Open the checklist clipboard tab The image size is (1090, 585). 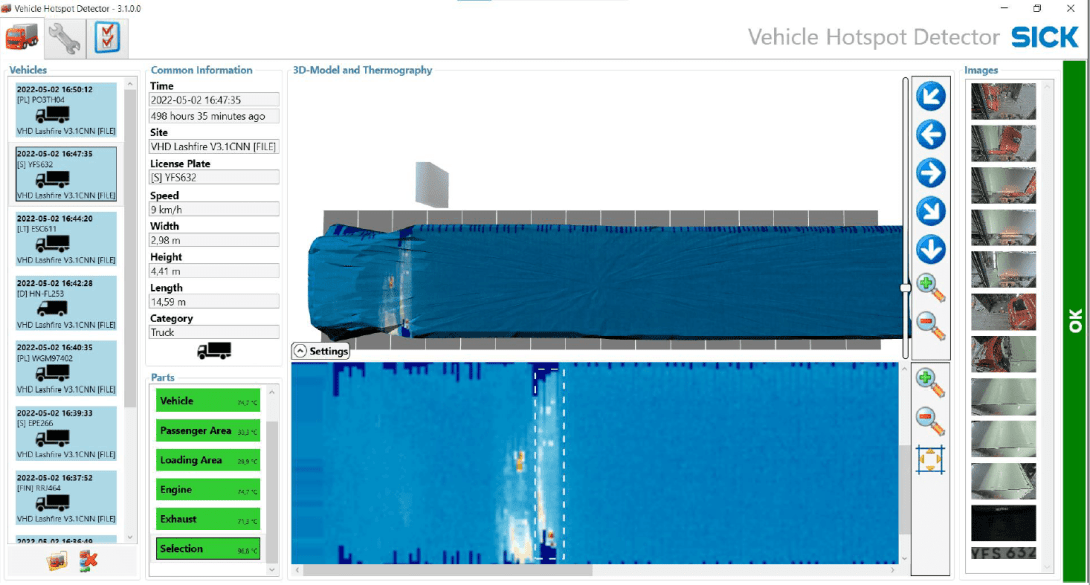click(x=107, y=38)
